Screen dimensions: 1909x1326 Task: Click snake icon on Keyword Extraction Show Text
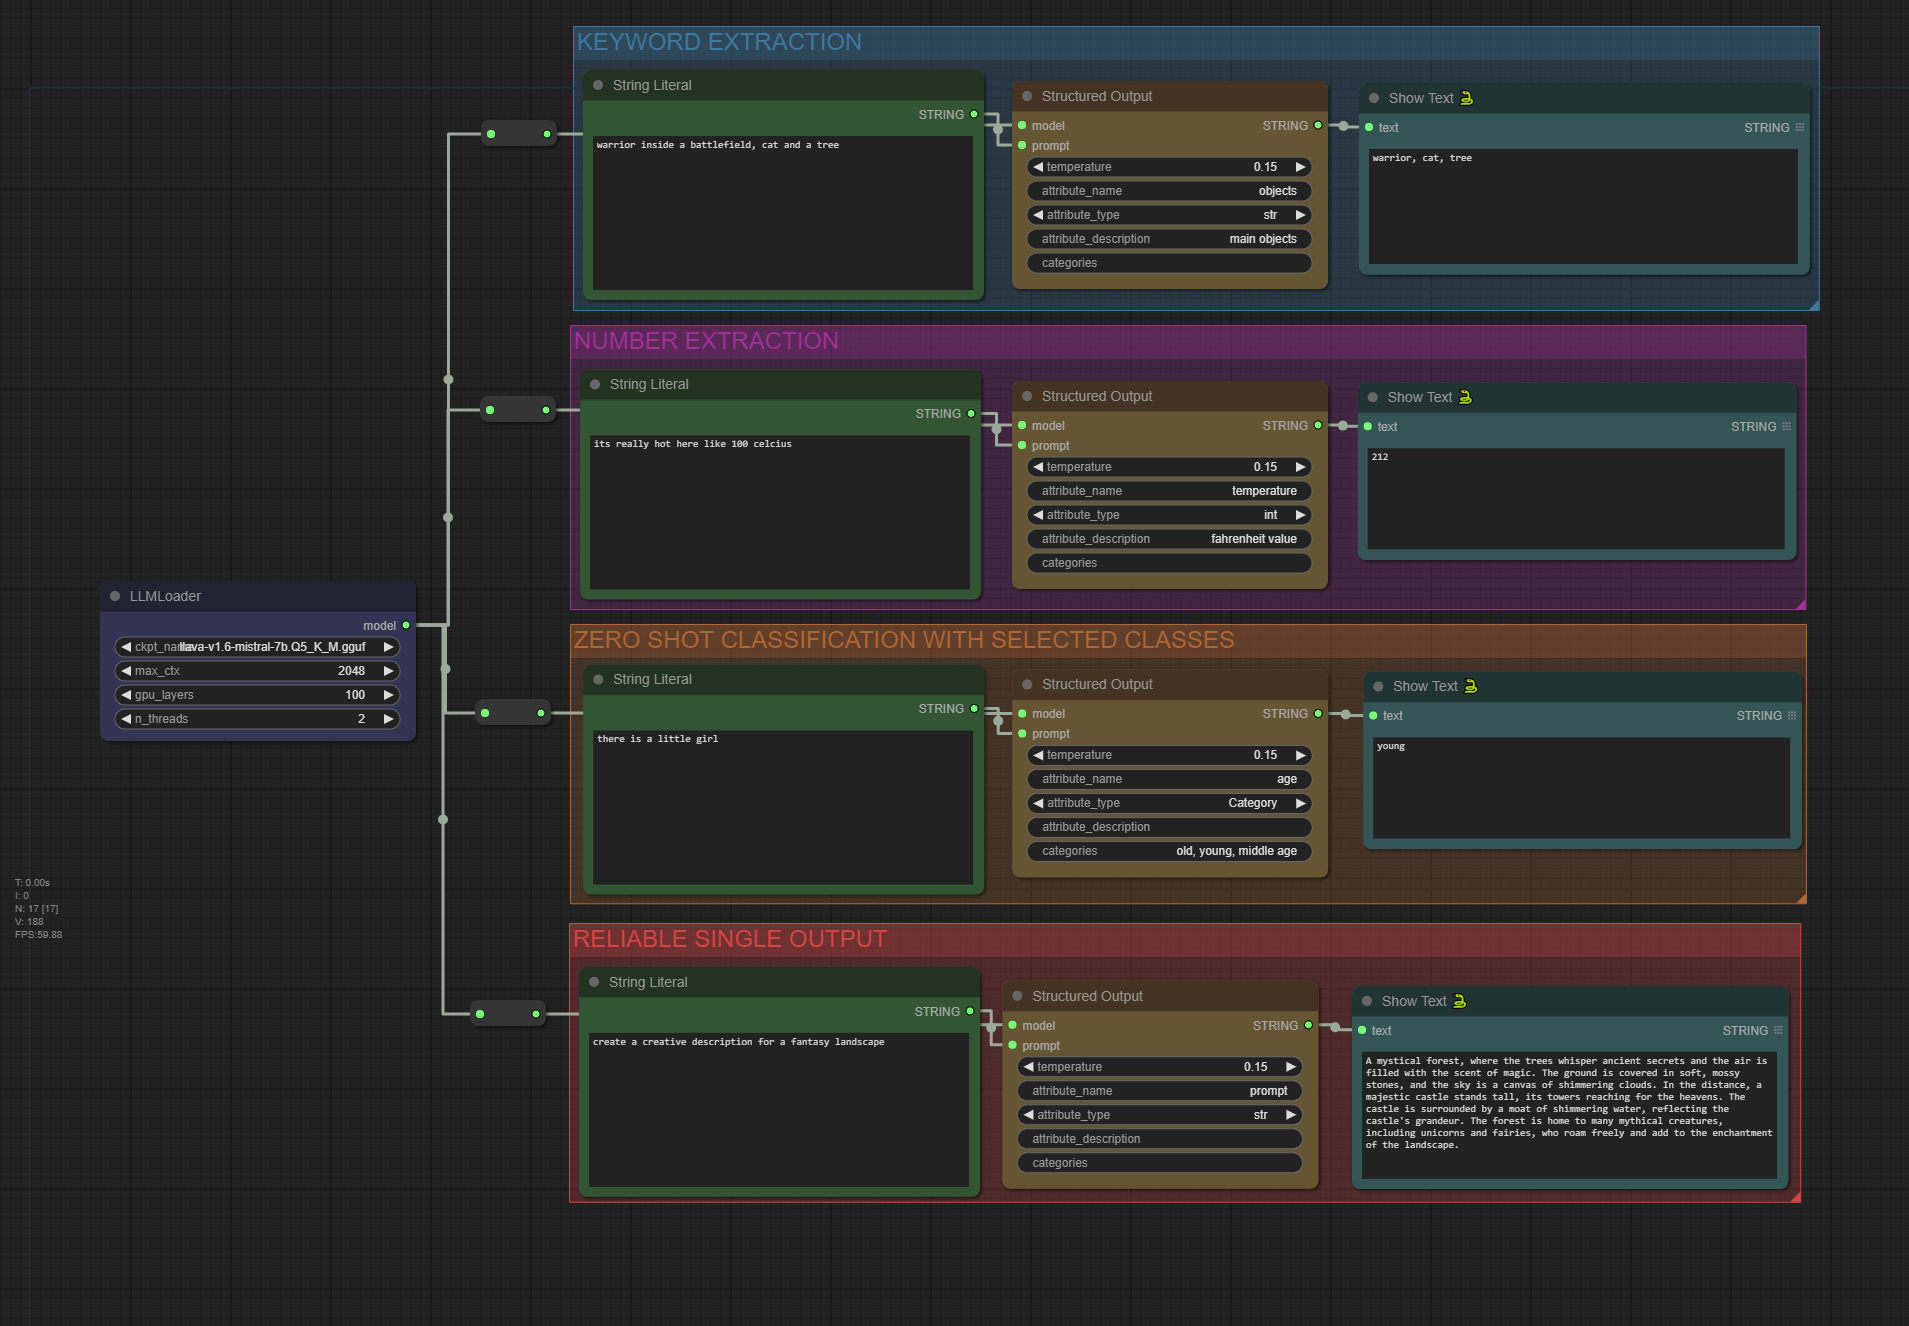coord(1467,98)
